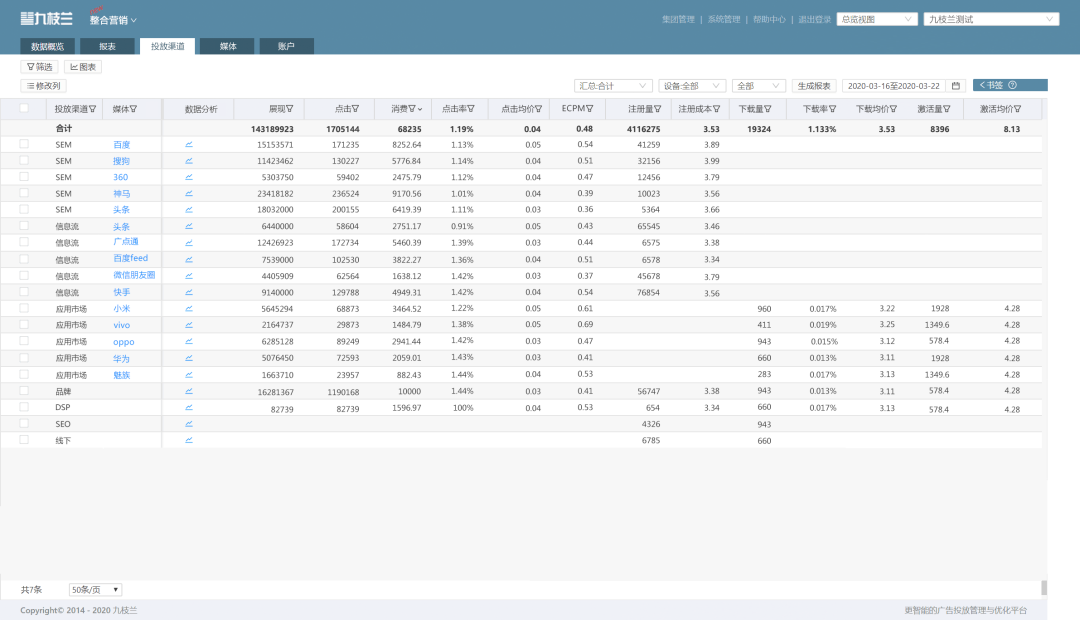
Task: Click the help icon beside 书签
Action: point(1012,85)
